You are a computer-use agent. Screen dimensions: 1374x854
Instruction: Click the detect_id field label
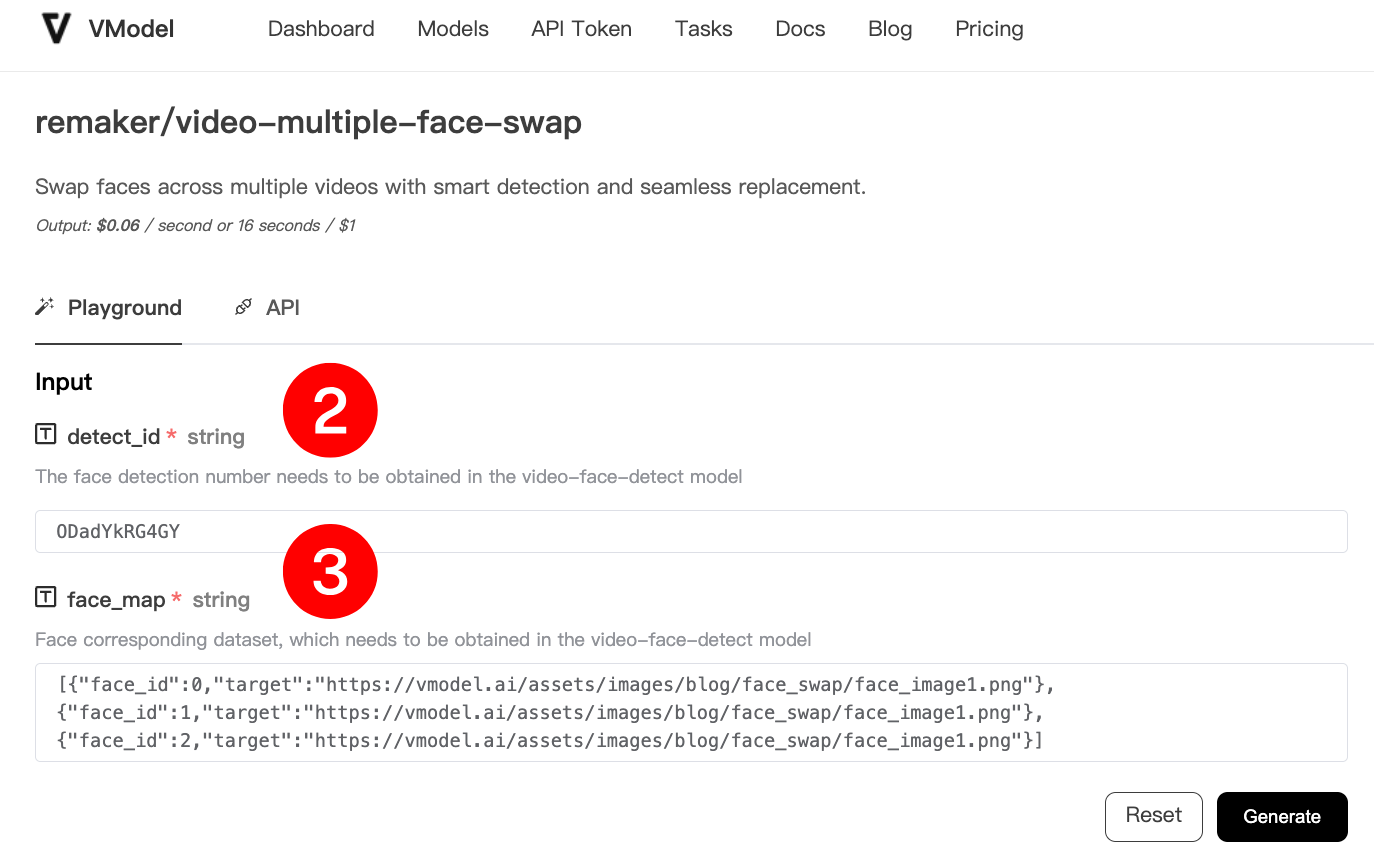point(114,437)
